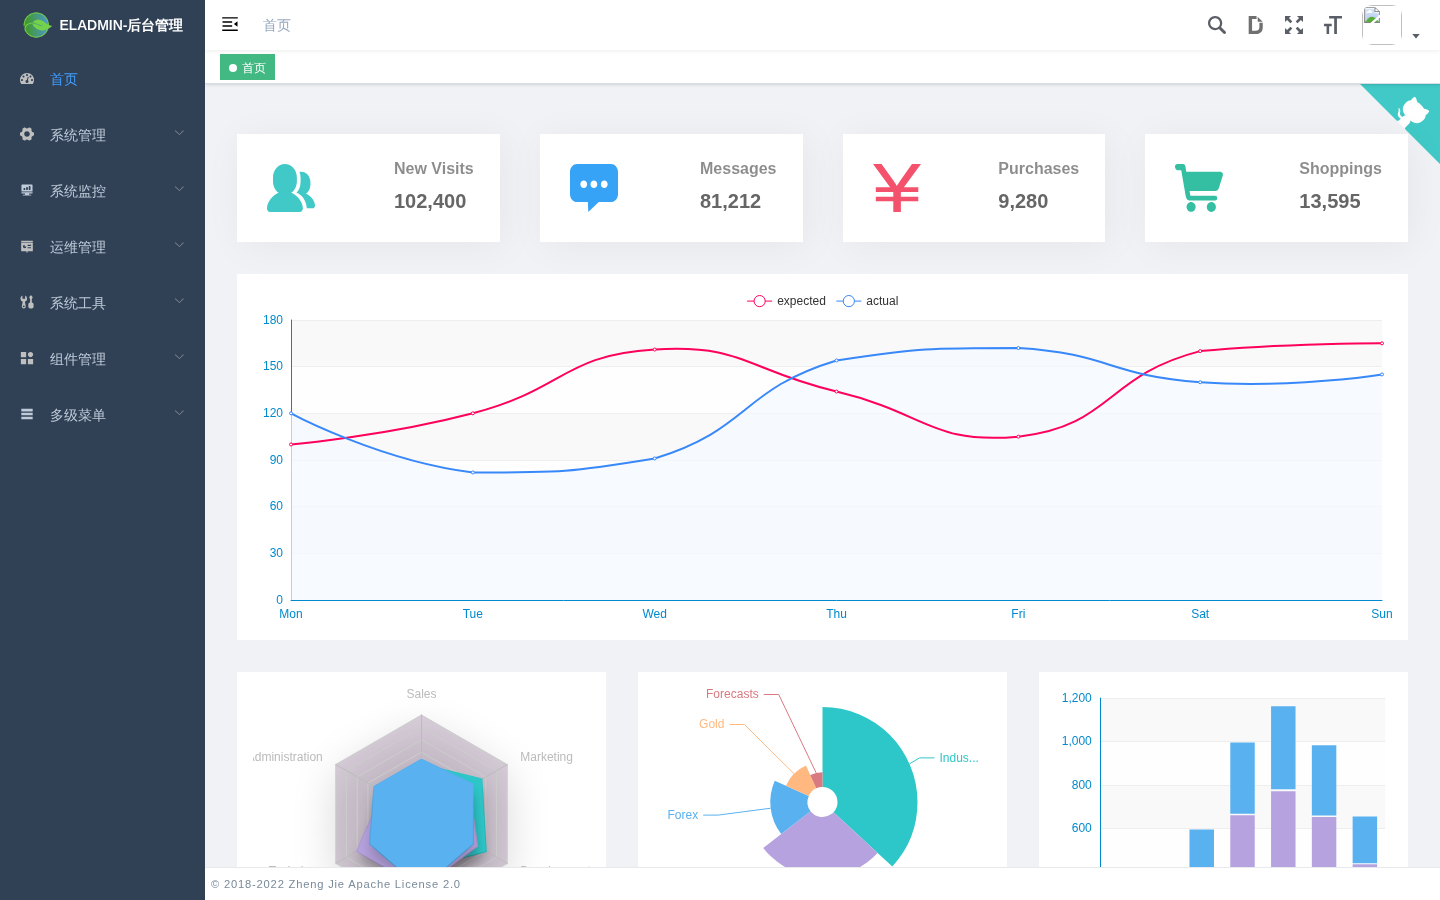Screen dimensions: 1440x900
Task: Open the GitHub corner cat icon
Action: (x=1411, y=112)
